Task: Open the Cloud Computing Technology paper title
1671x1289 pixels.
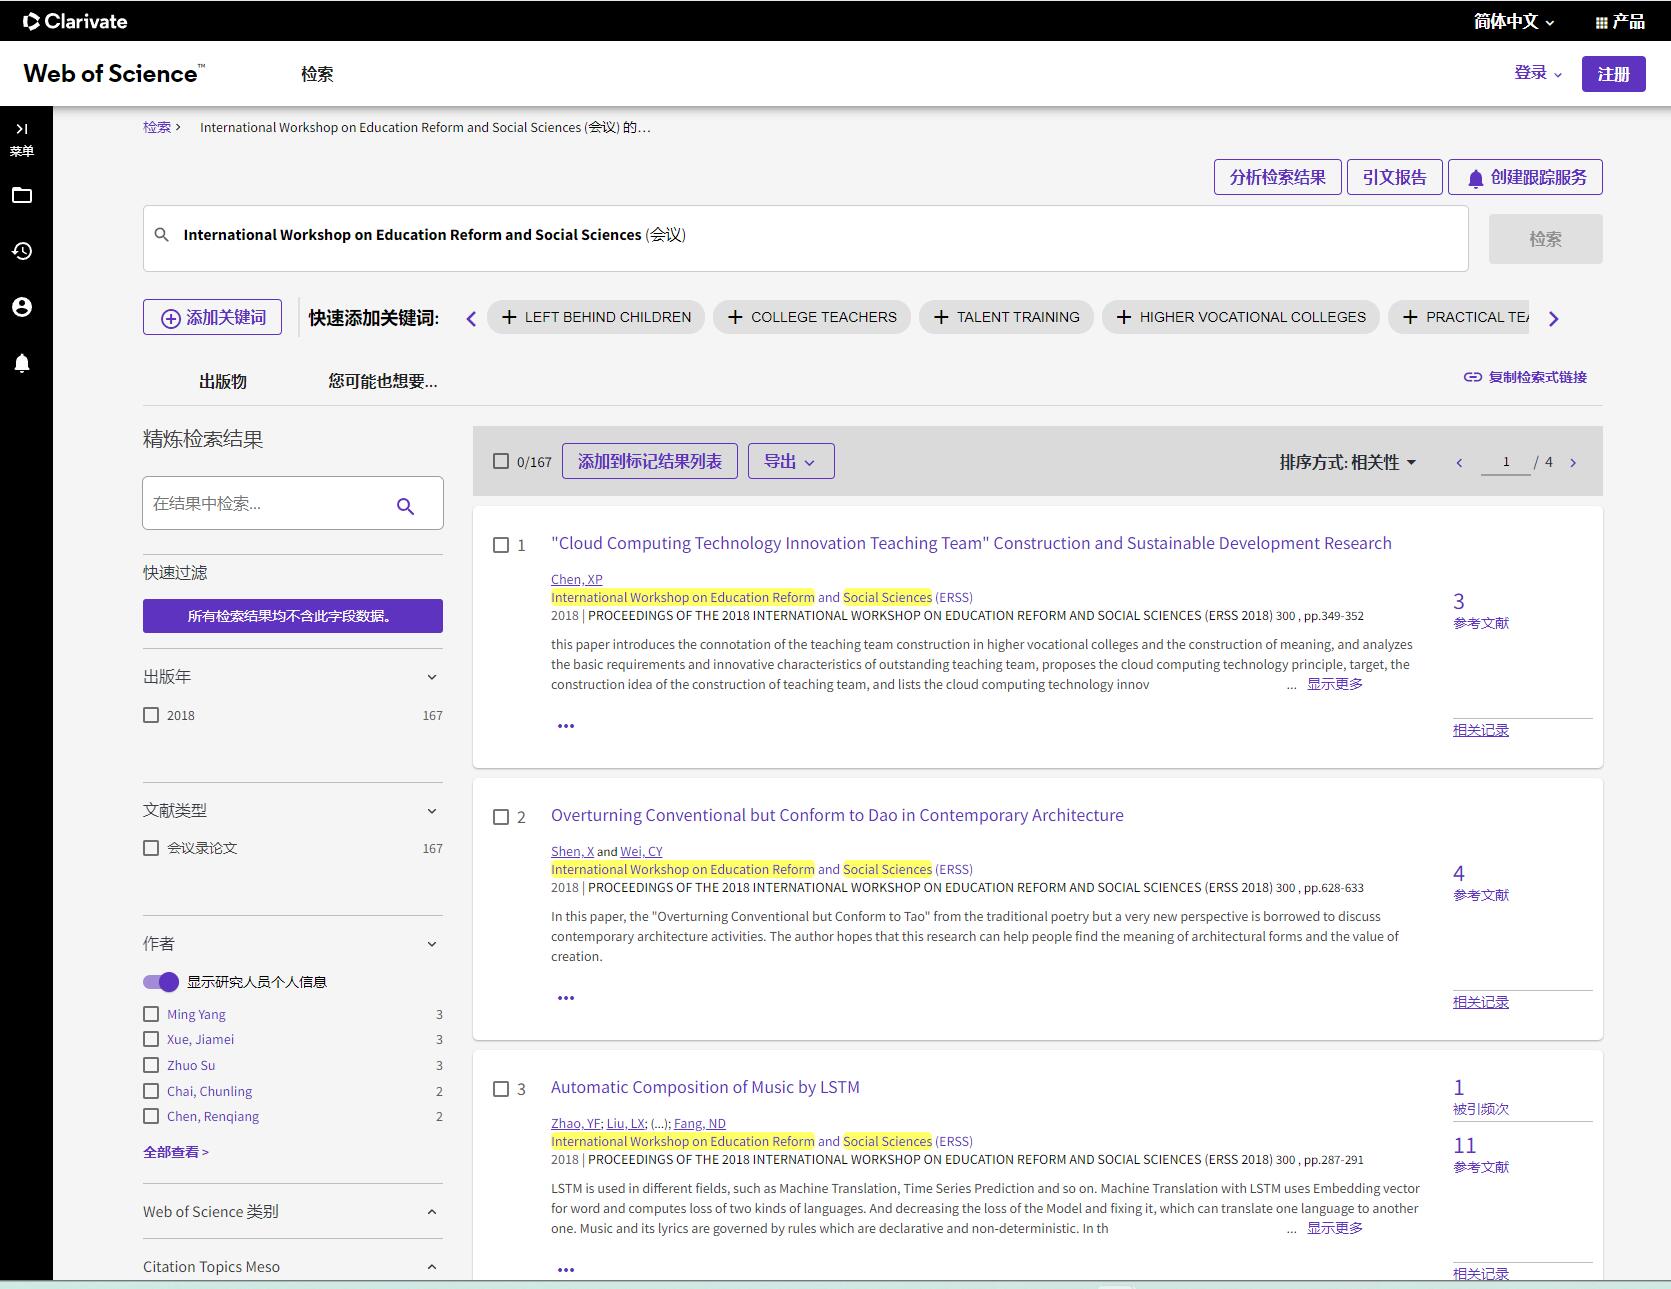Action: 971,543
